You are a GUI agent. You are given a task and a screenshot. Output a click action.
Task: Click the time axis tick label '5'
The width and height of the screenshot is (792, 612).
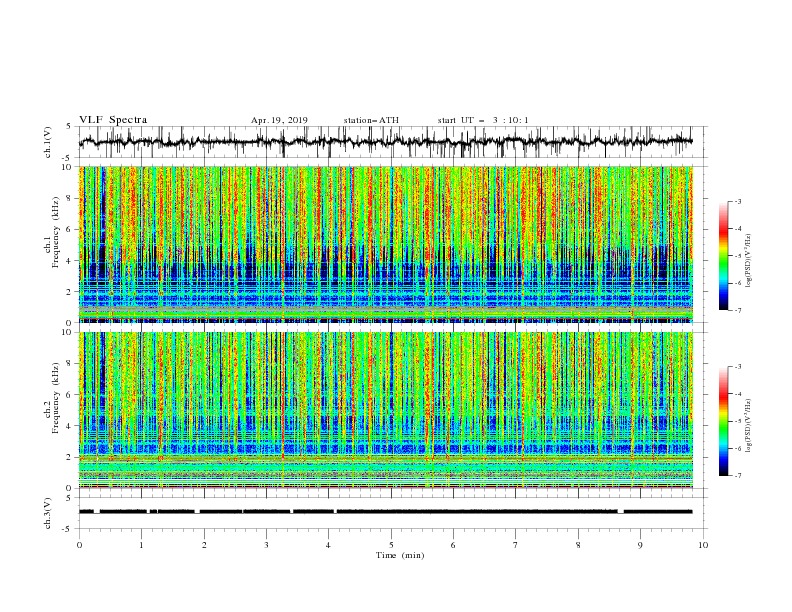coord(391,545)
